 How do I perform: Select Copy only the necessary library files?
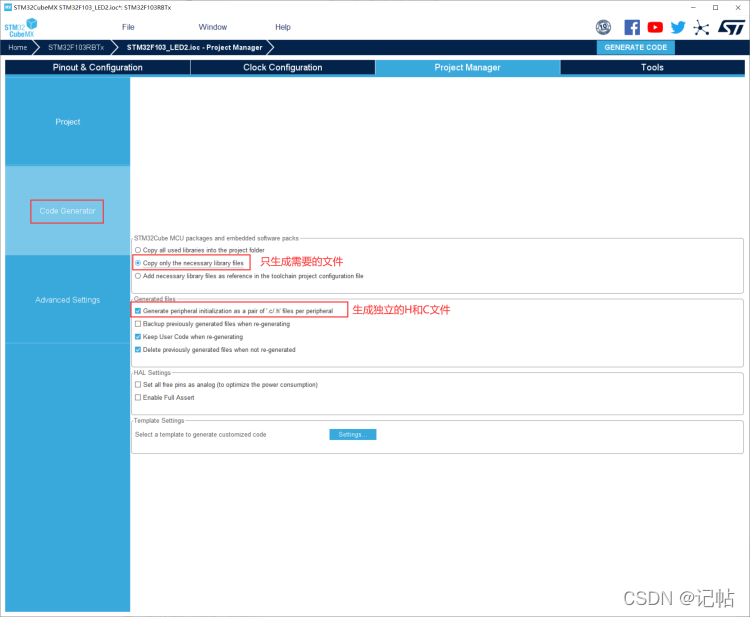pyautogui.click(x=138, y=263)
